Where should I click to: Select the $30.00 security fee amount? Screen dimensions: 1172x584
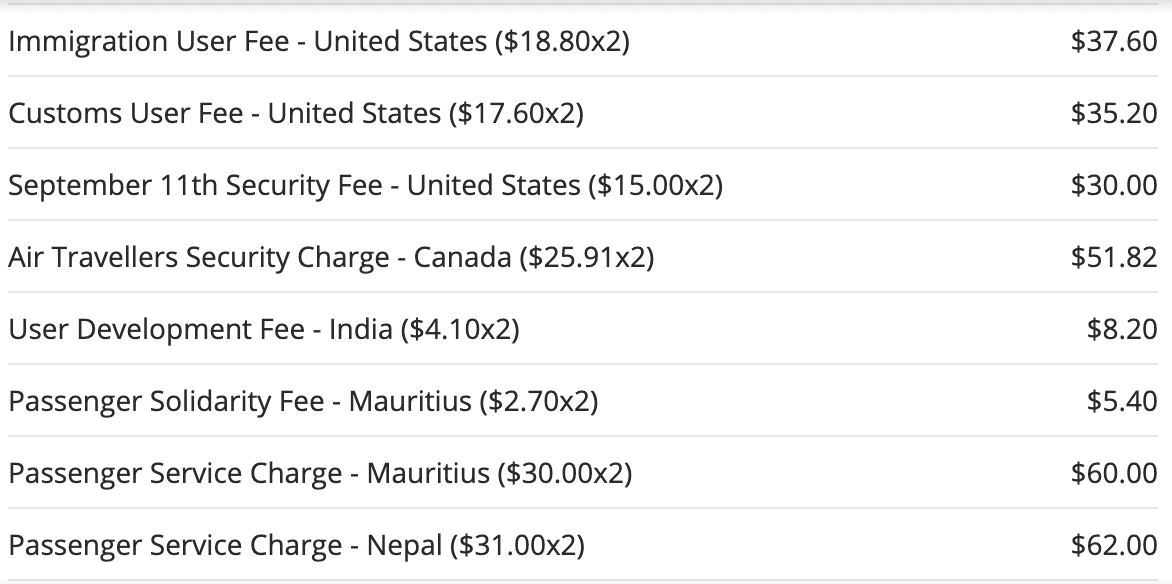click(x=1113, y=186)
